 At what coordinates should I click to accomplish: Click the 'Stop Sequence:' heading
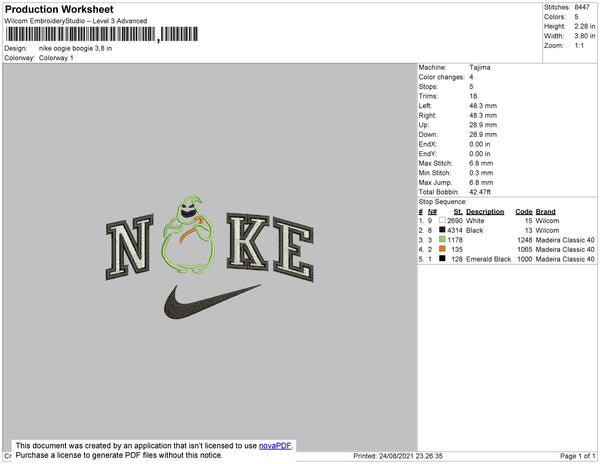[x=442, y=202]
